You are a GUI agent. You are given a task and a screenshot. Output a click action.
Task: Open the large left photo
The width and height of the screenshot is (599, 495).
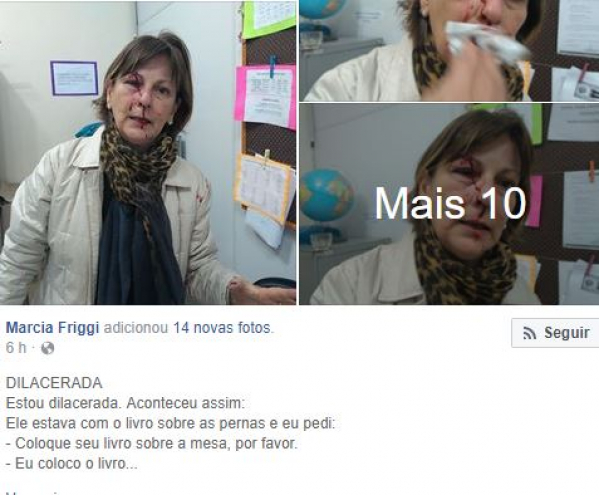[148, 153]
